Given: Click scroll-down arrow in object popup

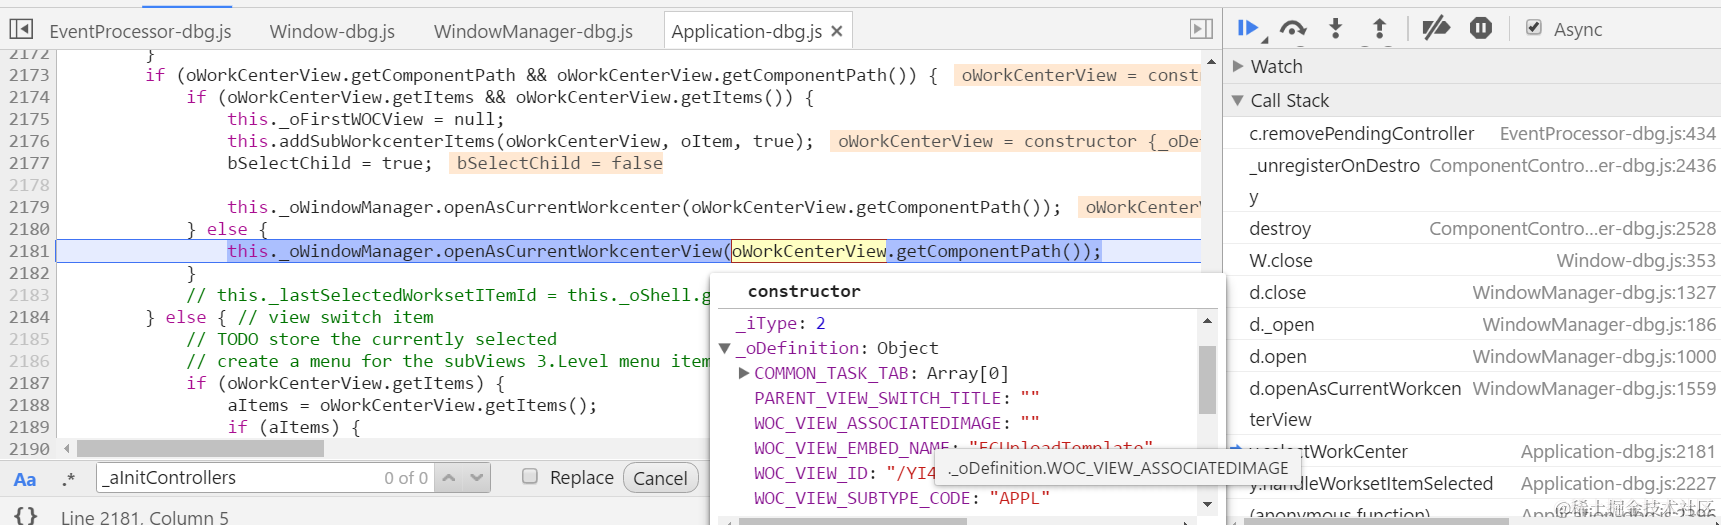Looking at the screenshot, I should pos(1207,504).
